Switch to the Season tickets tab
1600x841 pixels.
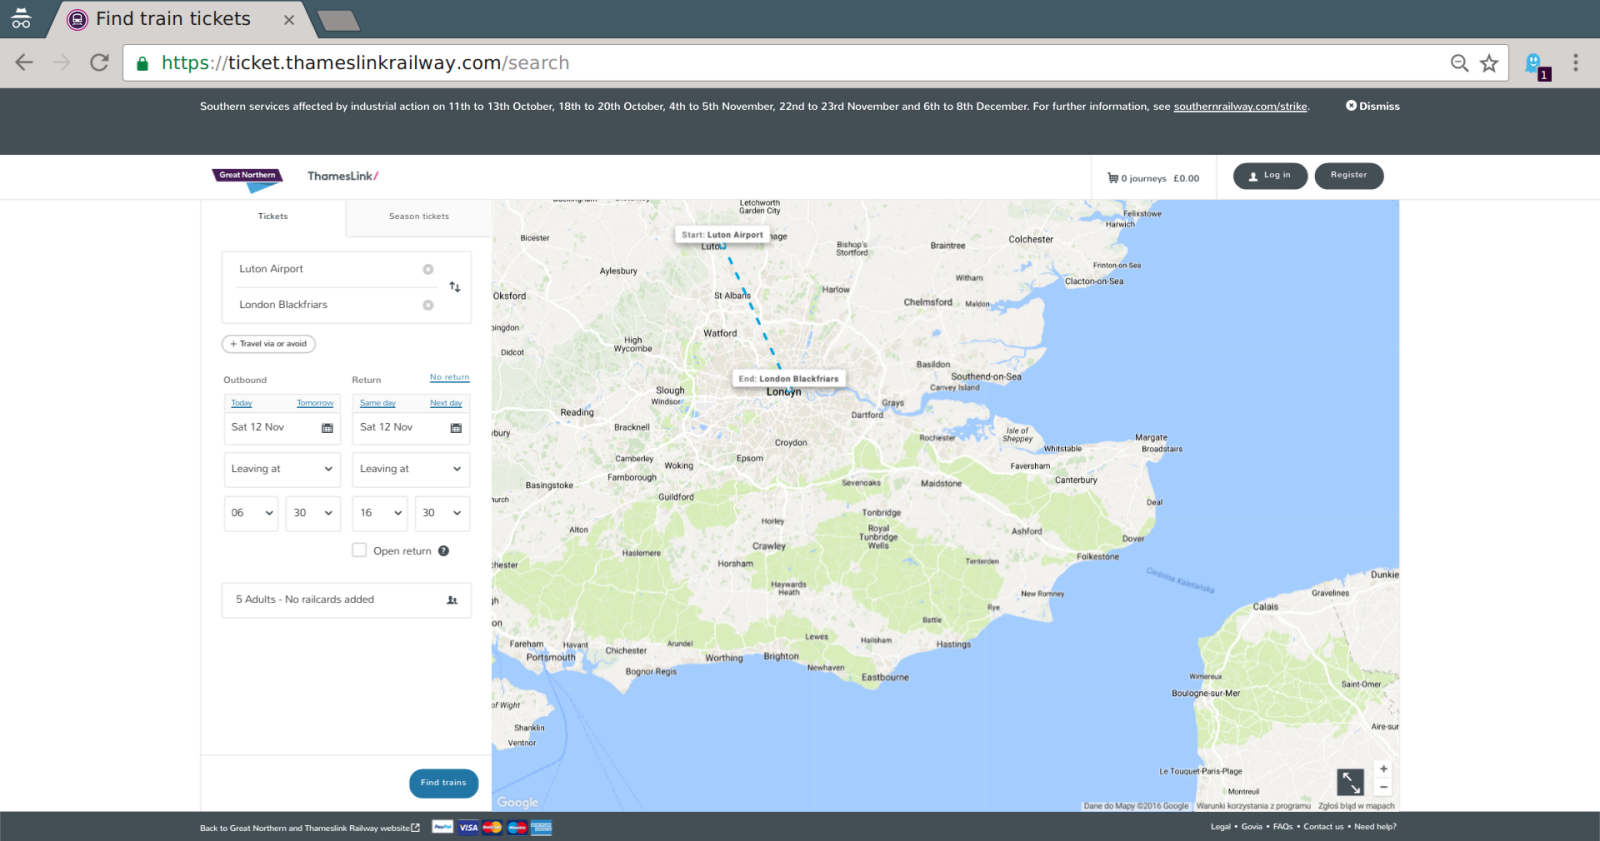tap(419, 217)
